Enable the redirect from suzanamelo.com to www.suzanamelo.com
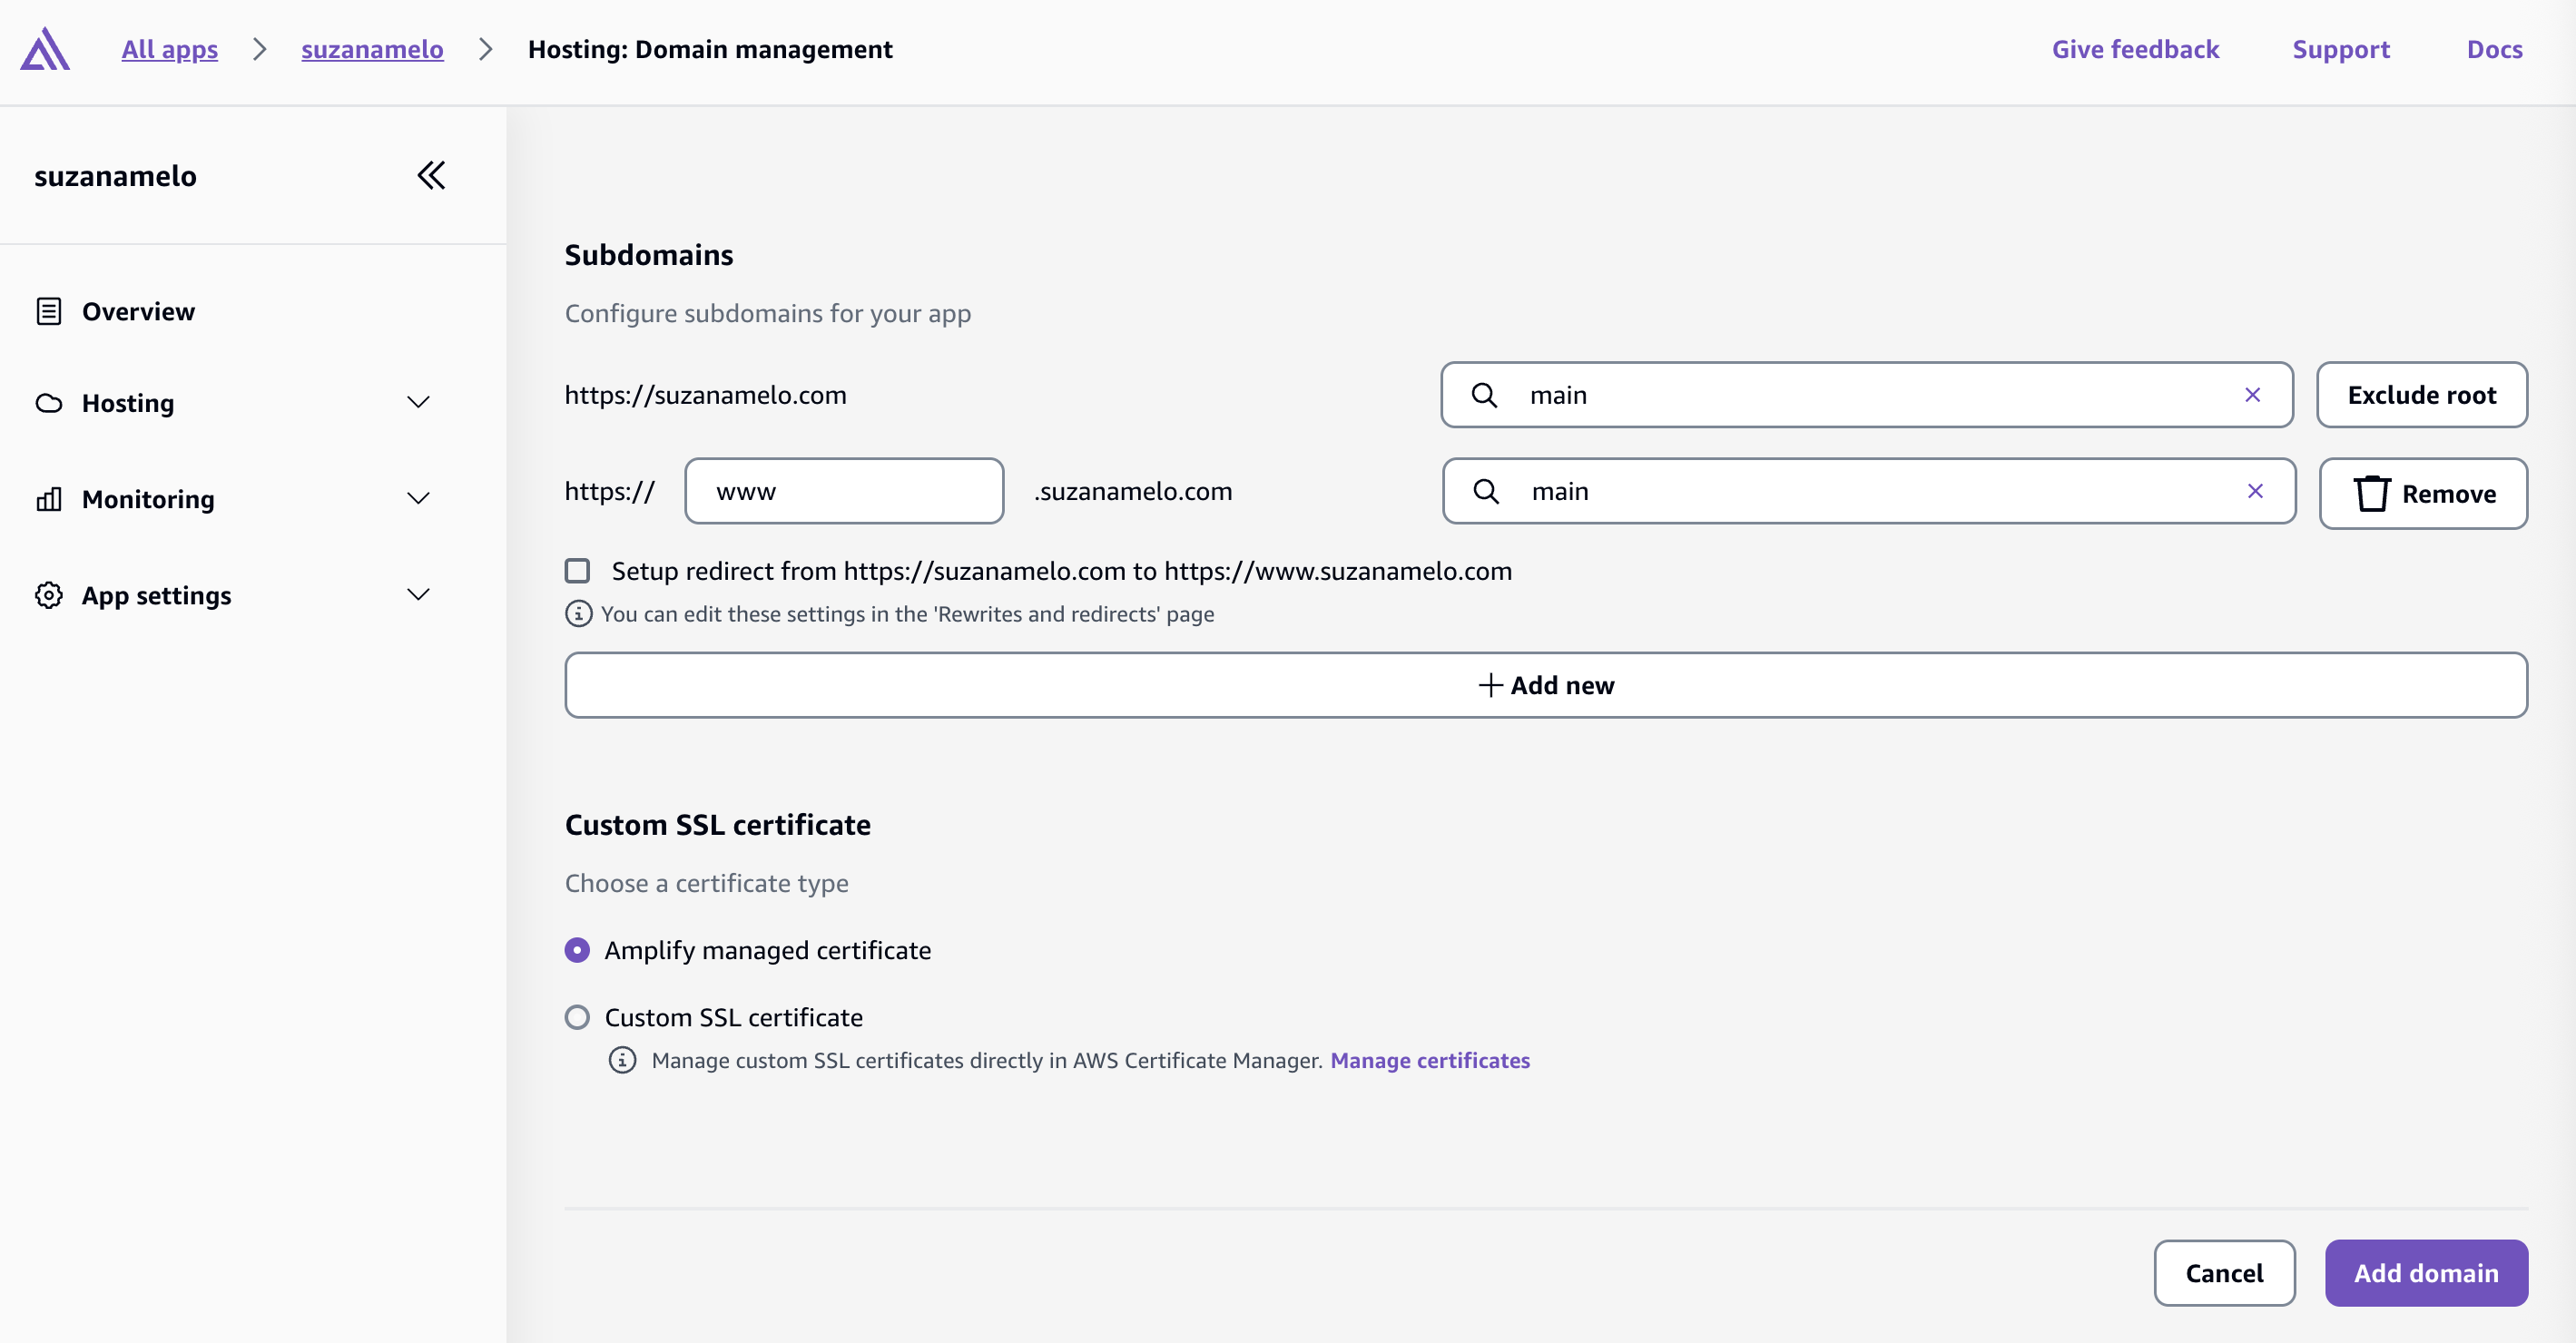 pyautogui.click(x=578, y=570)
